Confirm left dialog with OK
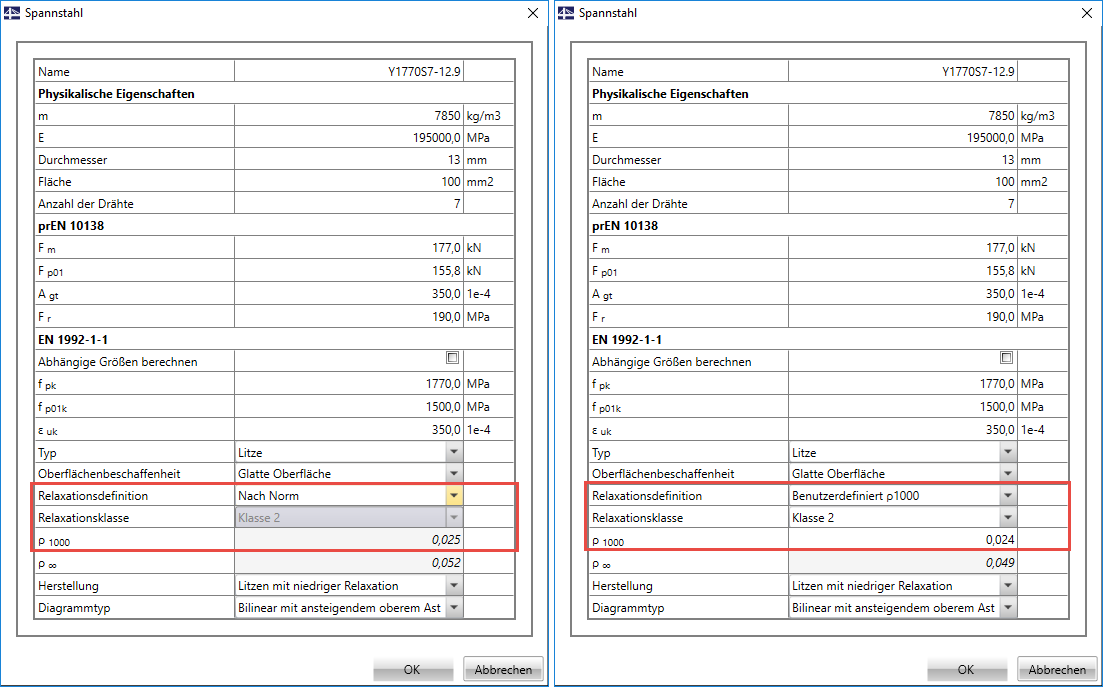Viewport: 1104px width, 687px height. [413, 669]
